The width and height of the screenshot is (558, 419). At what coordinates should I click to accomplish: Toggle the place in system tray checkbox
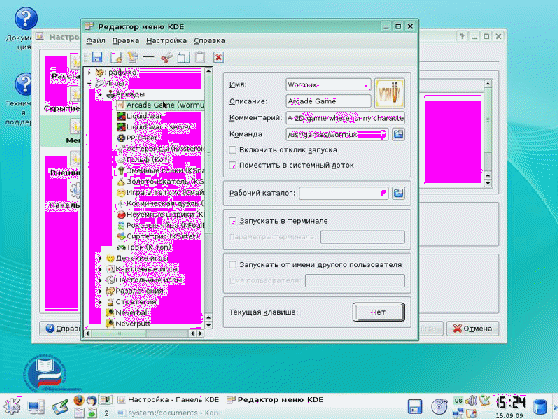(x=233, y=165)
